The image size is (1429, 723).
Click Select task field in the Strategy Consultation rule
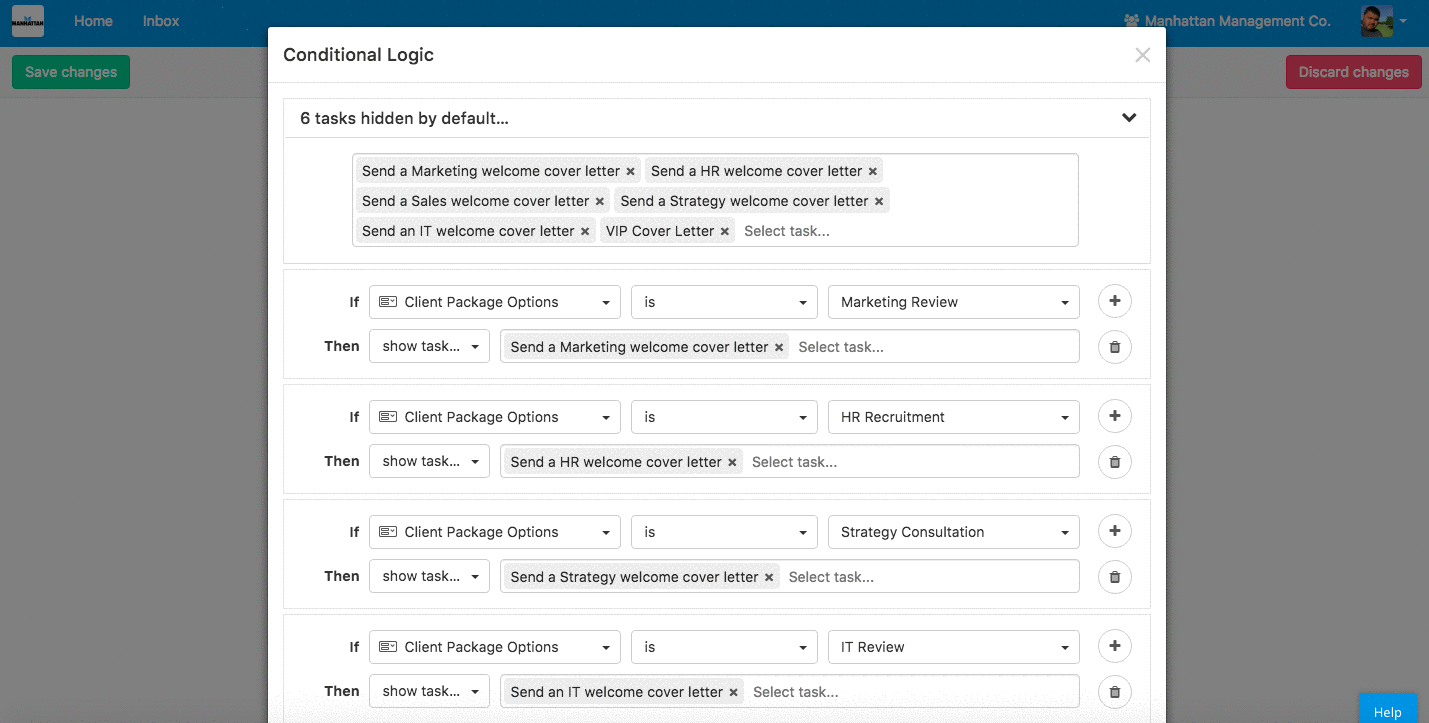tap(831, 577)
